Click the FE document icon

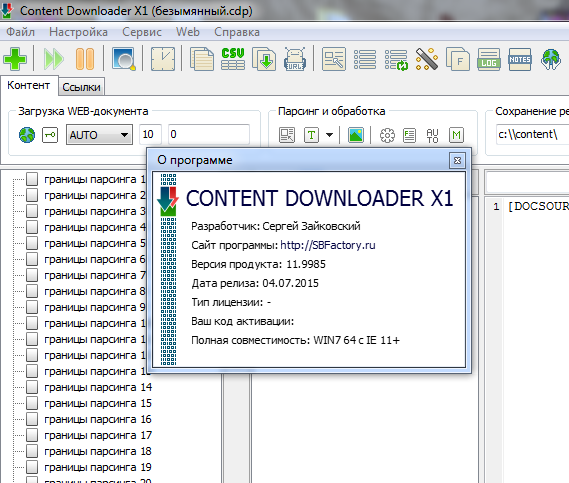pos(409,135)
